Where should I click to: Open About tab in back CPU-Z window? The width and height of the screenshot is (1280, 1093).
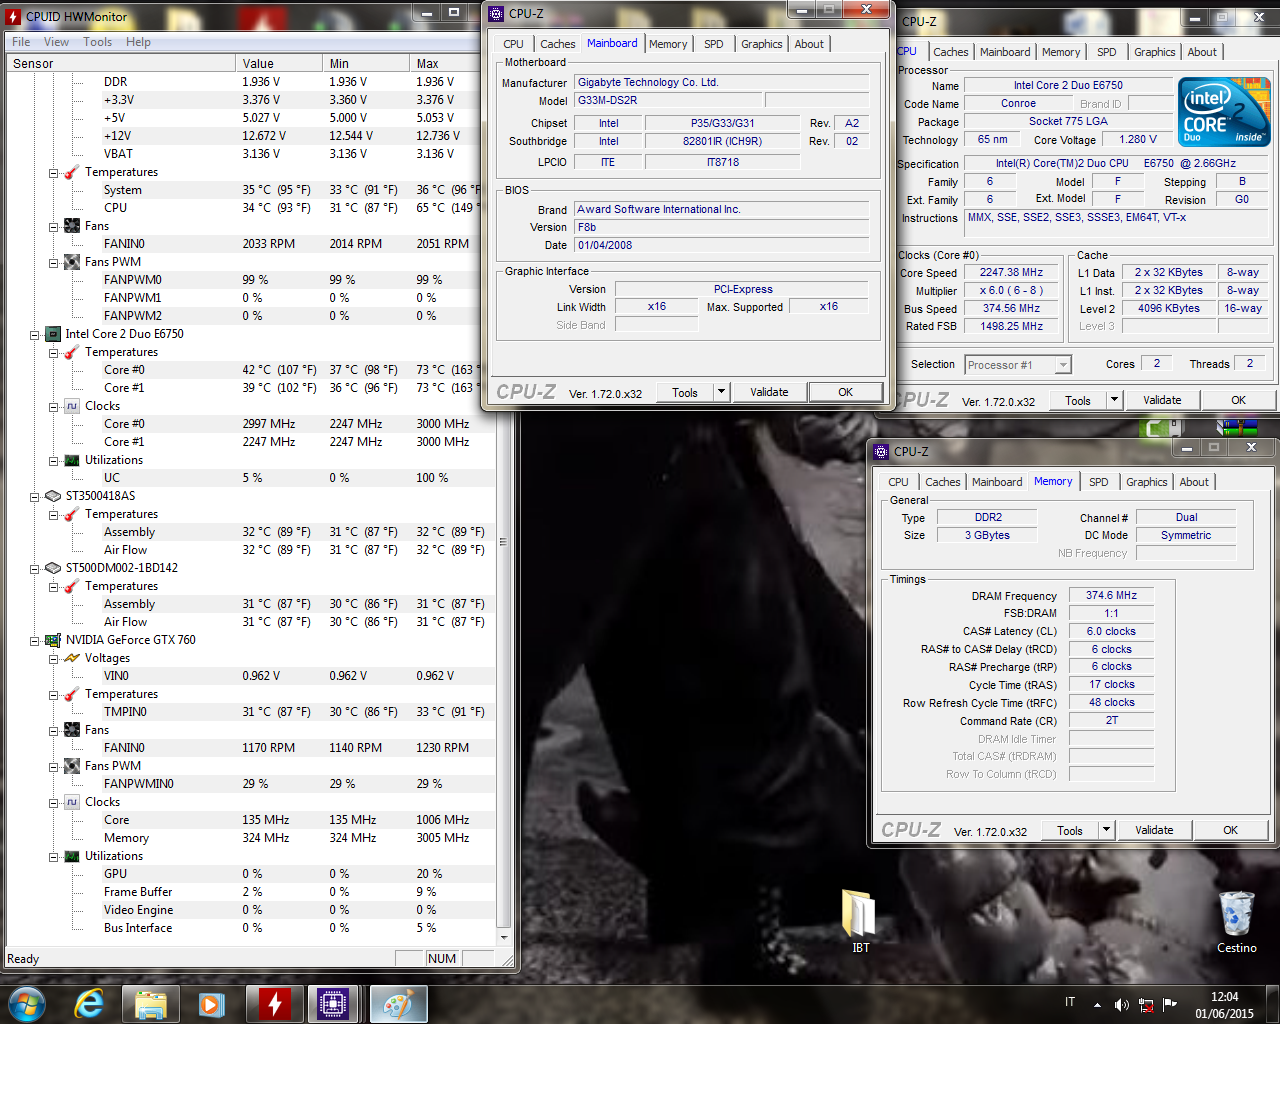click(1202, 52)
